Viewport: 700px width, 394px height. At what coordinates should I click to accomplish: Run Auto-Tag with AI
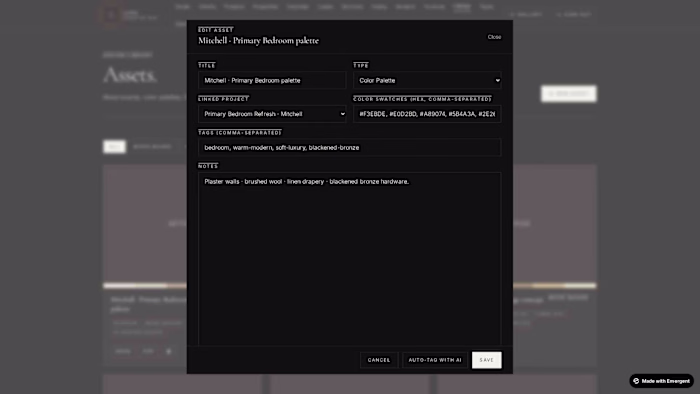[x=435, y=360]
